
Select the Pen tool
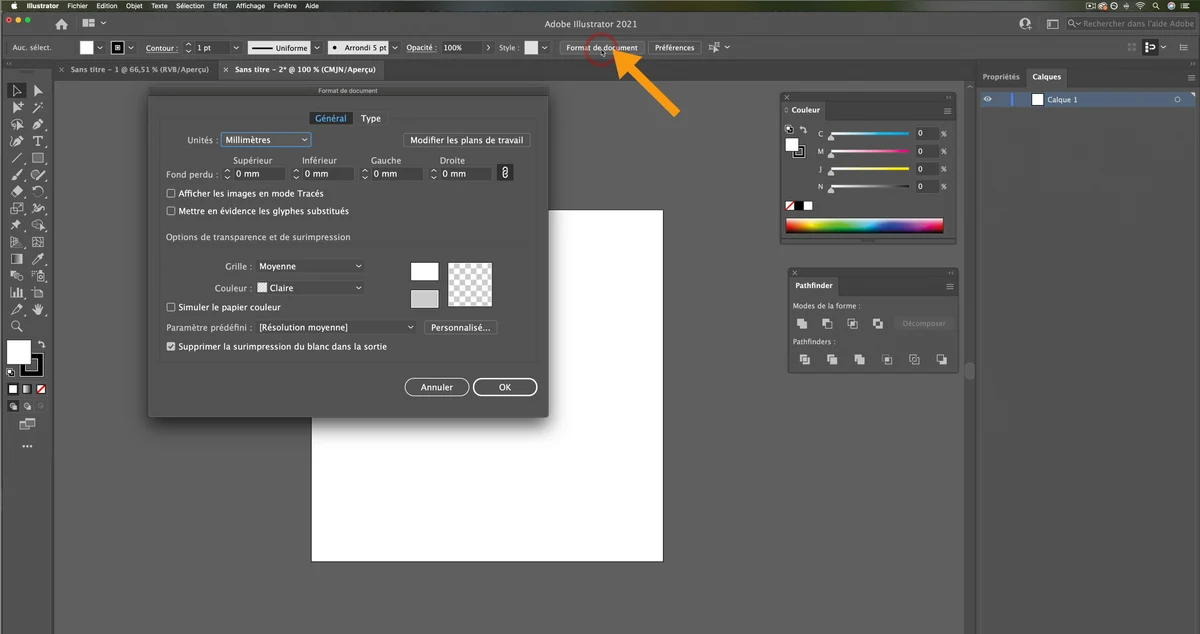(x=38, y=124)
